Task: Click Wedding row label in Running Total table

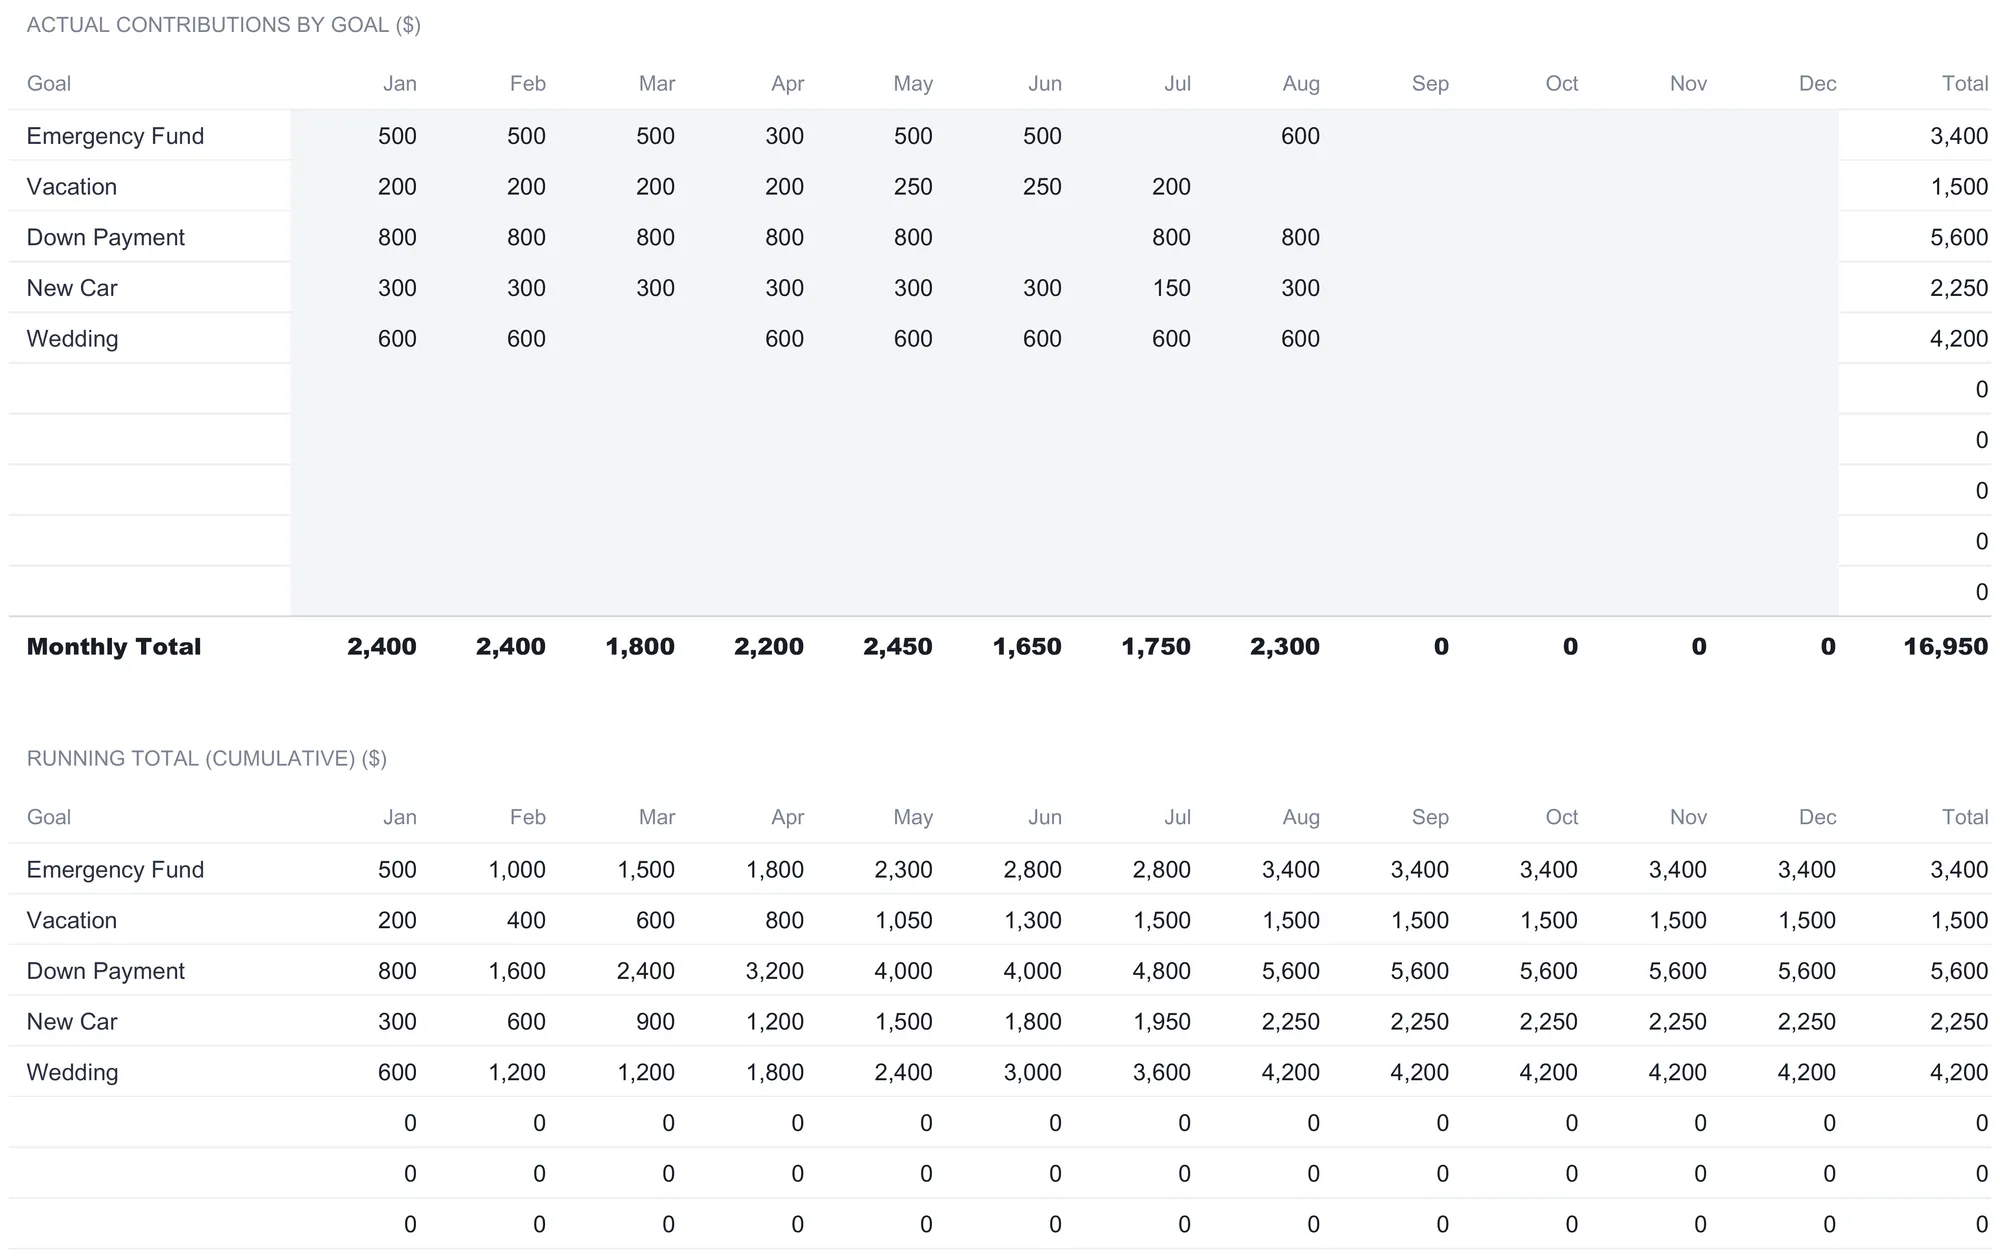Action: click(72, 1073)
